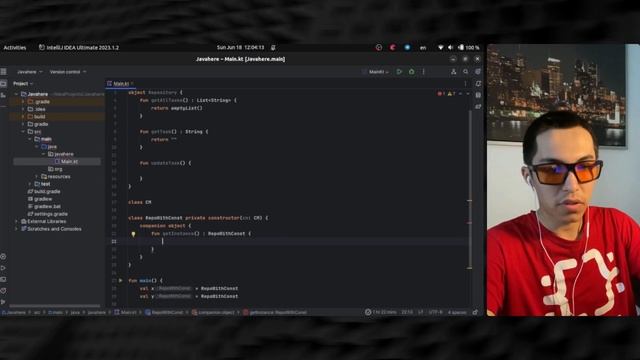
Task: Click the volume speaker icon
Action: coord(451,48)
